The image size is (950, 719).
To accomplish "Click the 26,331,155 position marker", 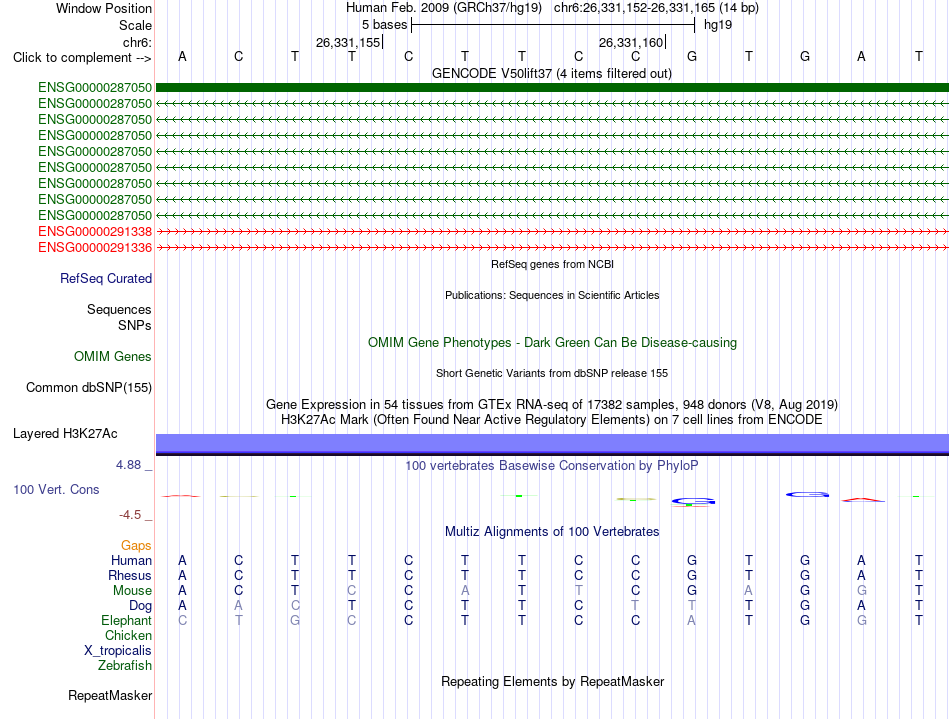I will tap(348, 42).
